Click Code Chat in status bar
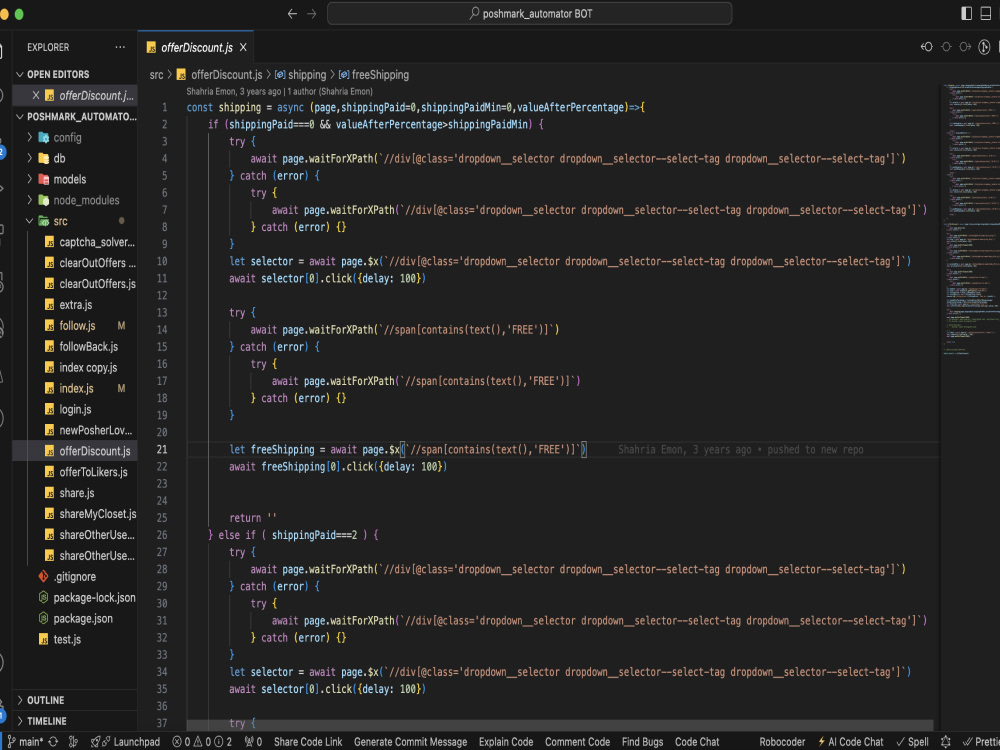Screen dimensions: 1000x750 (x=697, y=742)
